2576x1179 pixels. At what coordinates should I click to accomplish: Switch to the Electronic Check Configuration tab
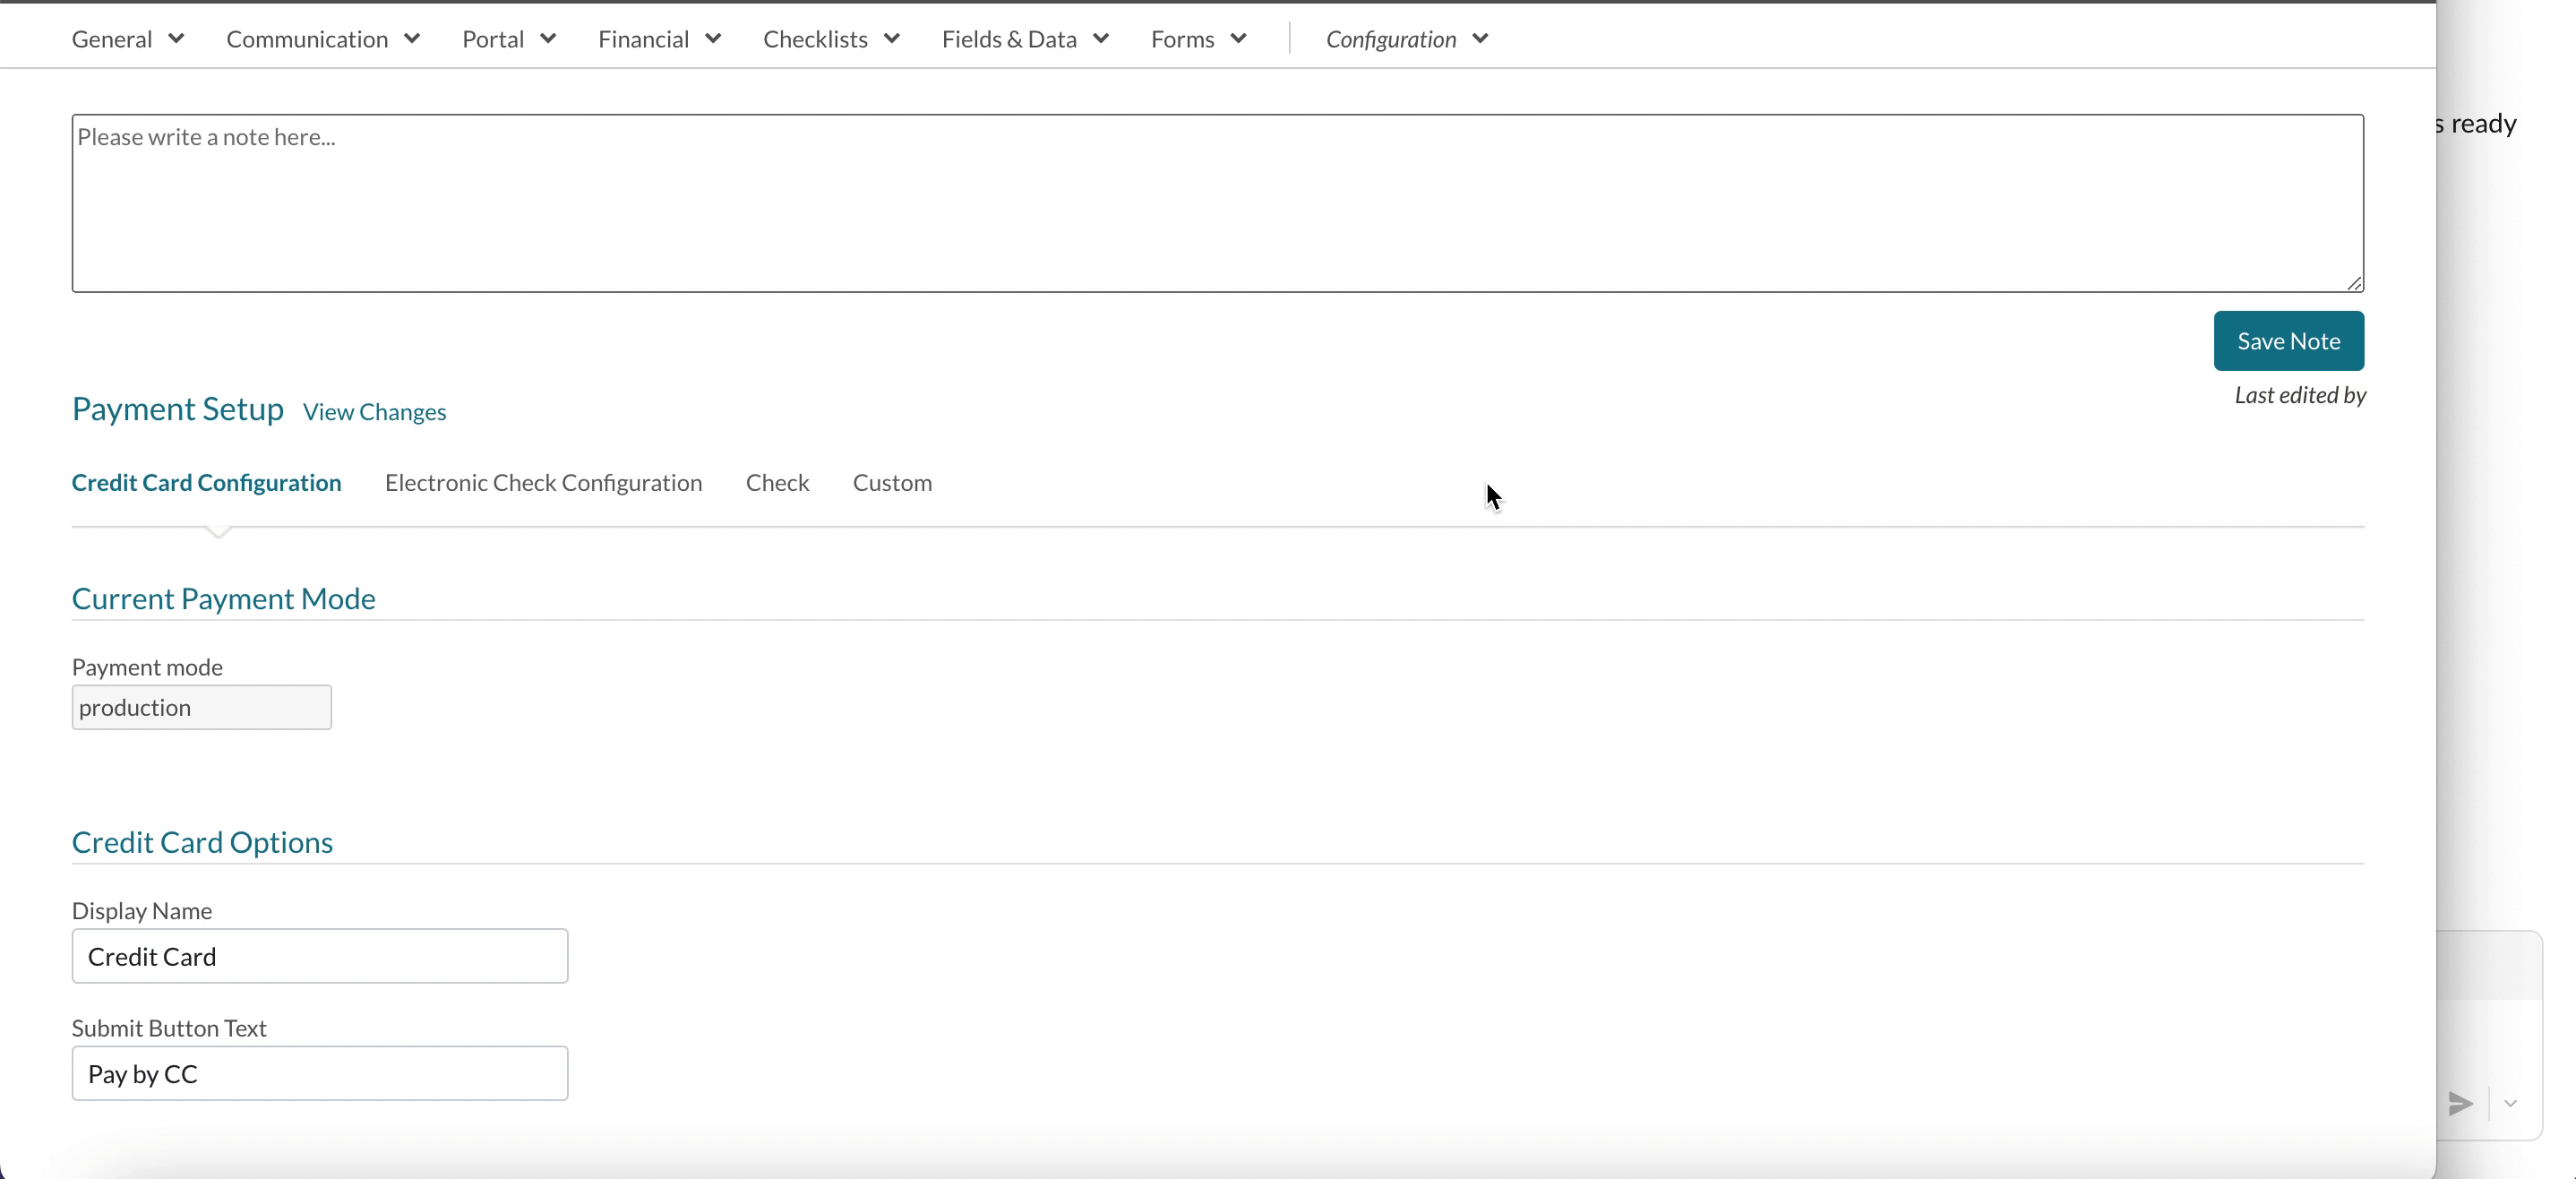point(543,483)
